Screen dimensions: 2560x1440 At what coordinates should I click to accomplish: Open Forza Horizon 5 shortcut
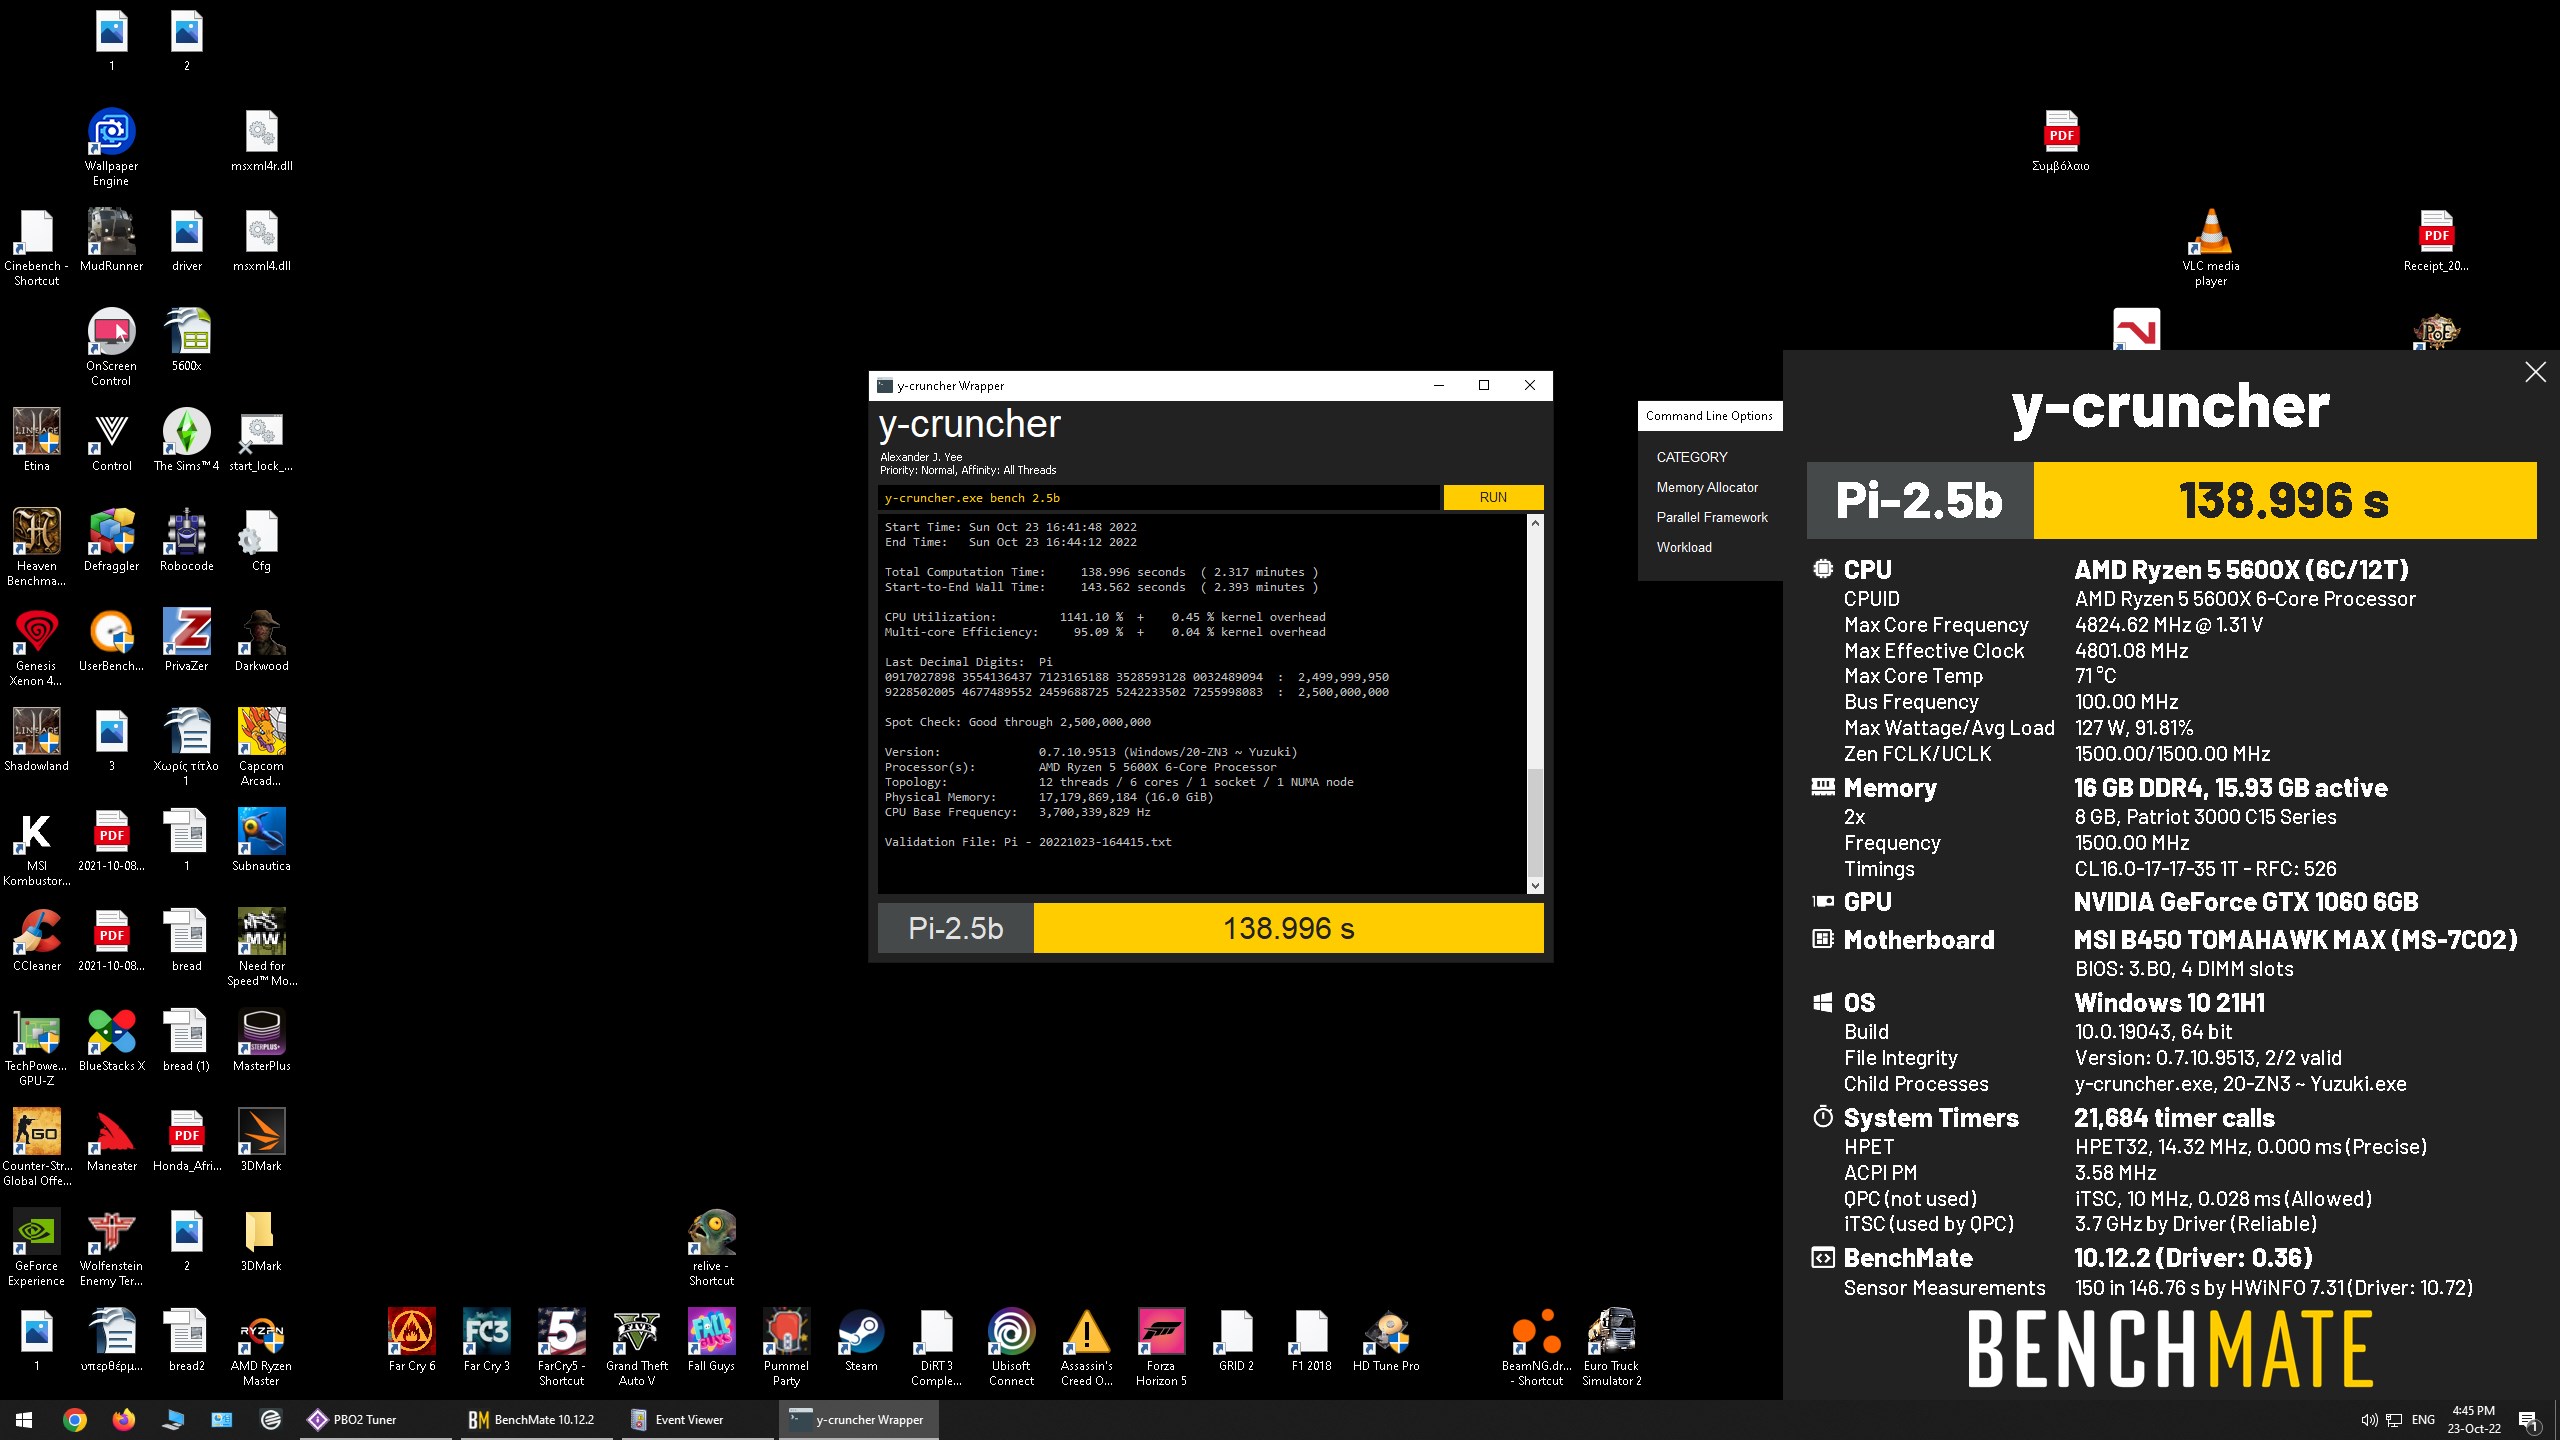click(1161, 1347)
